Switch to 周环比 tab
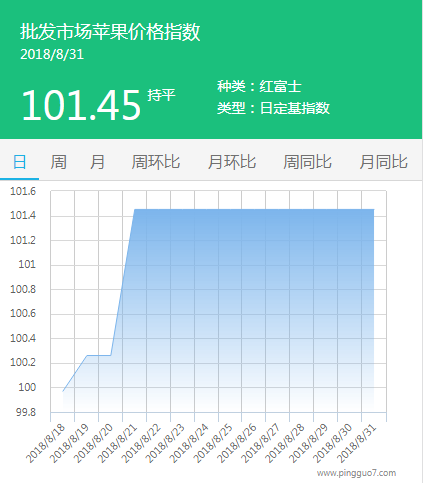The height and width of the screenshot is (483, 423). [x=156, y=162]
